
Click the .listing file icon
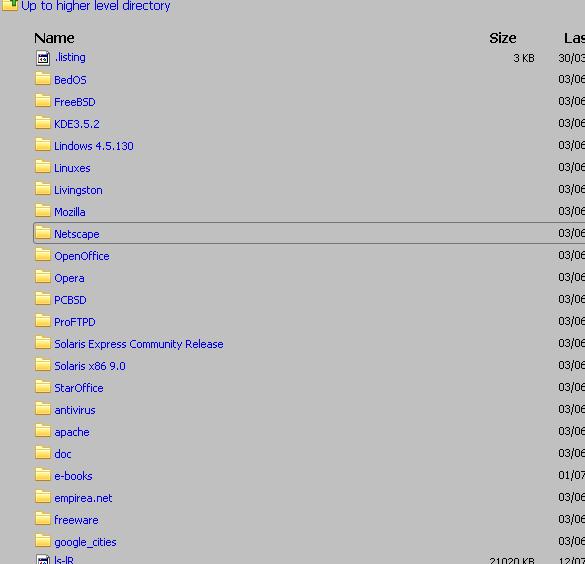click(x=43, y=58)
